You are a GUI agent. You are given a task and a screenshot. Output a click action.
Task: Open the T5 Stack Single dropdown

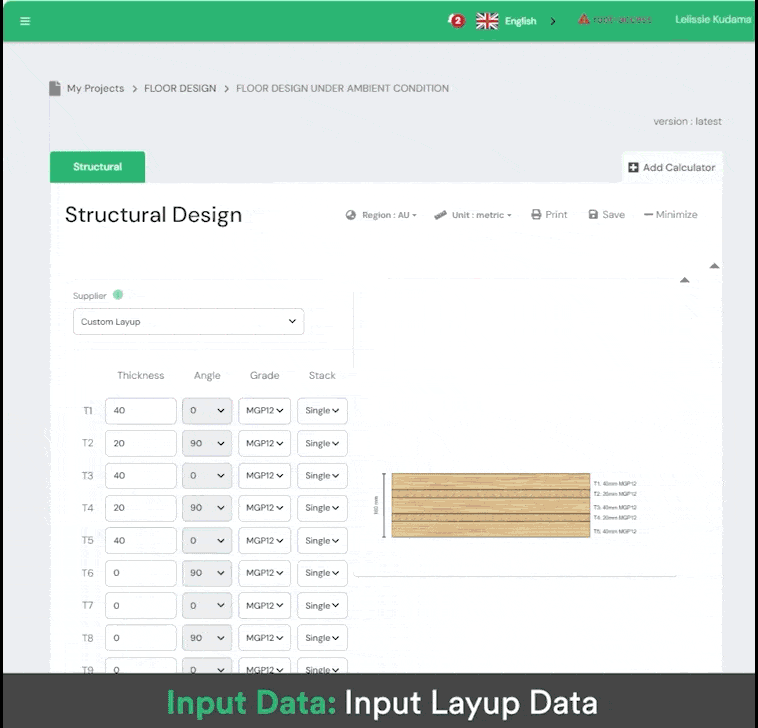322,540
